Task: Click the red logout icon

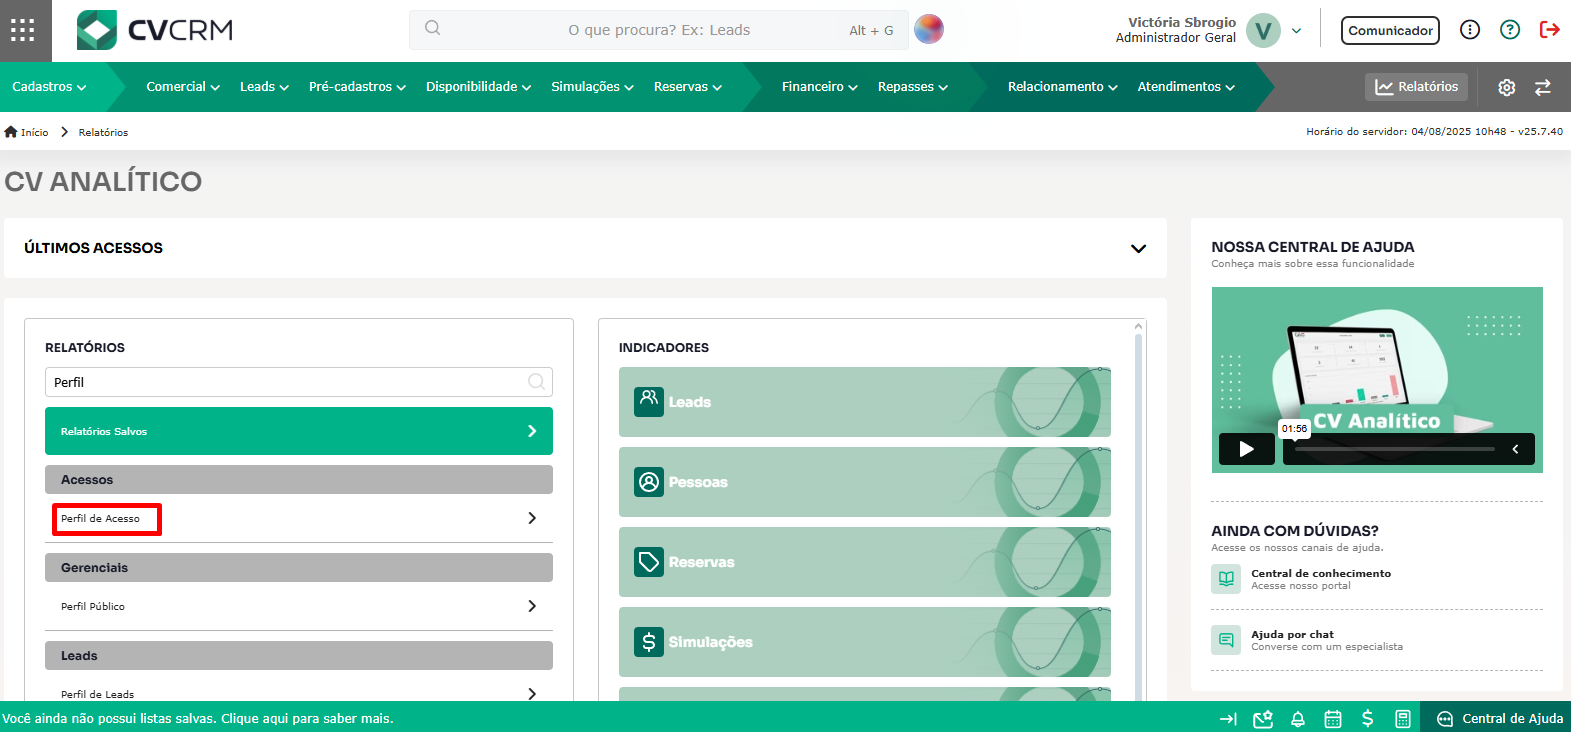Action: coord(1550,30)
